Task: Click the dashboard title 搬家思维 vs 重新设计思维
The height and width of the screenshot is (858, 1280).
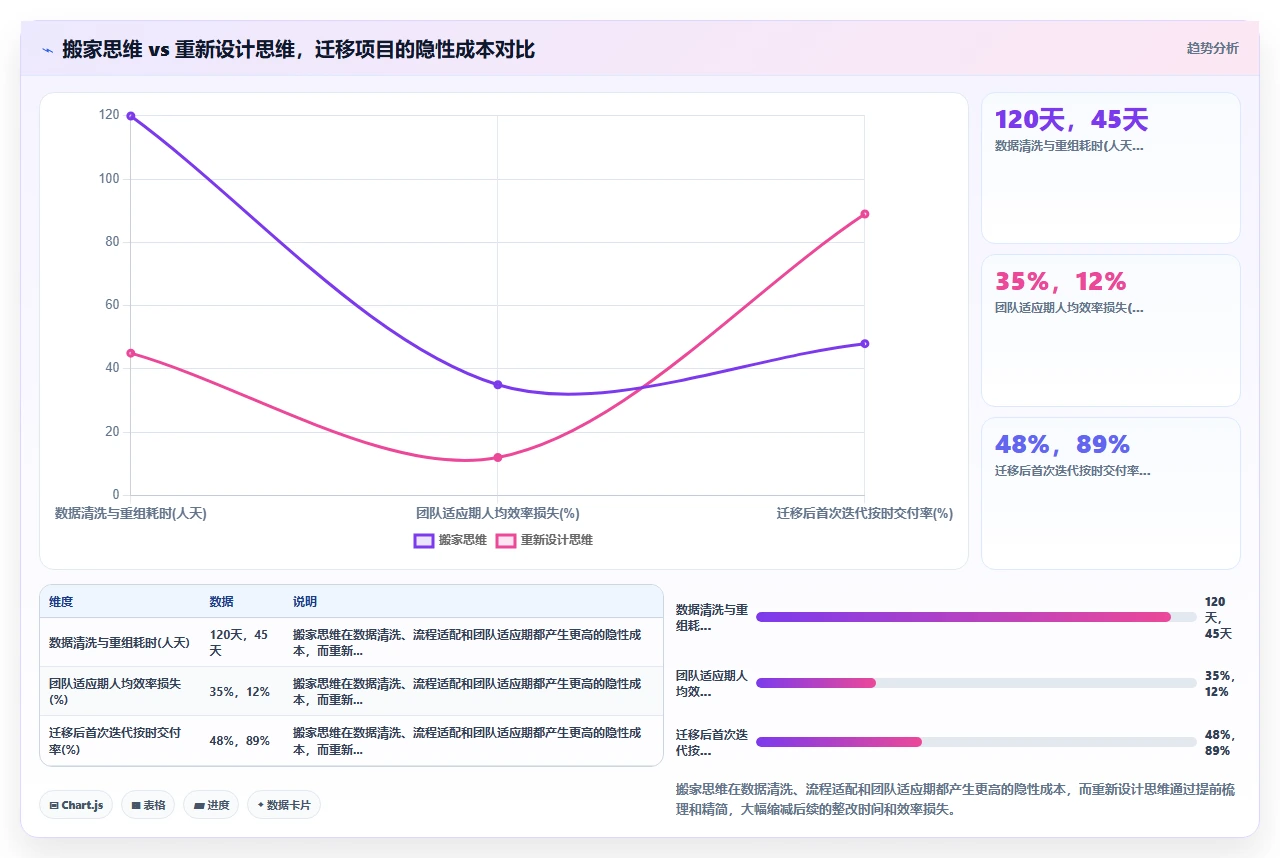Action: pos(298,49)
